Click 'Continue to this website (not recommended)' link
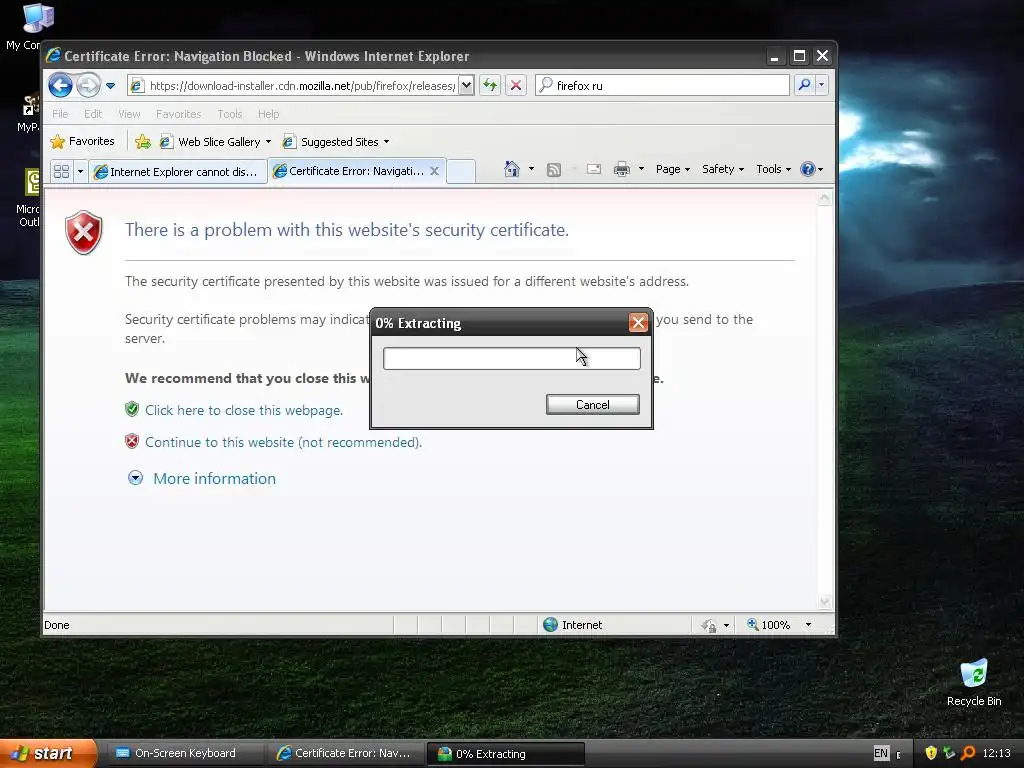Viewport: 1024px width, 768px height. [283, 442]
